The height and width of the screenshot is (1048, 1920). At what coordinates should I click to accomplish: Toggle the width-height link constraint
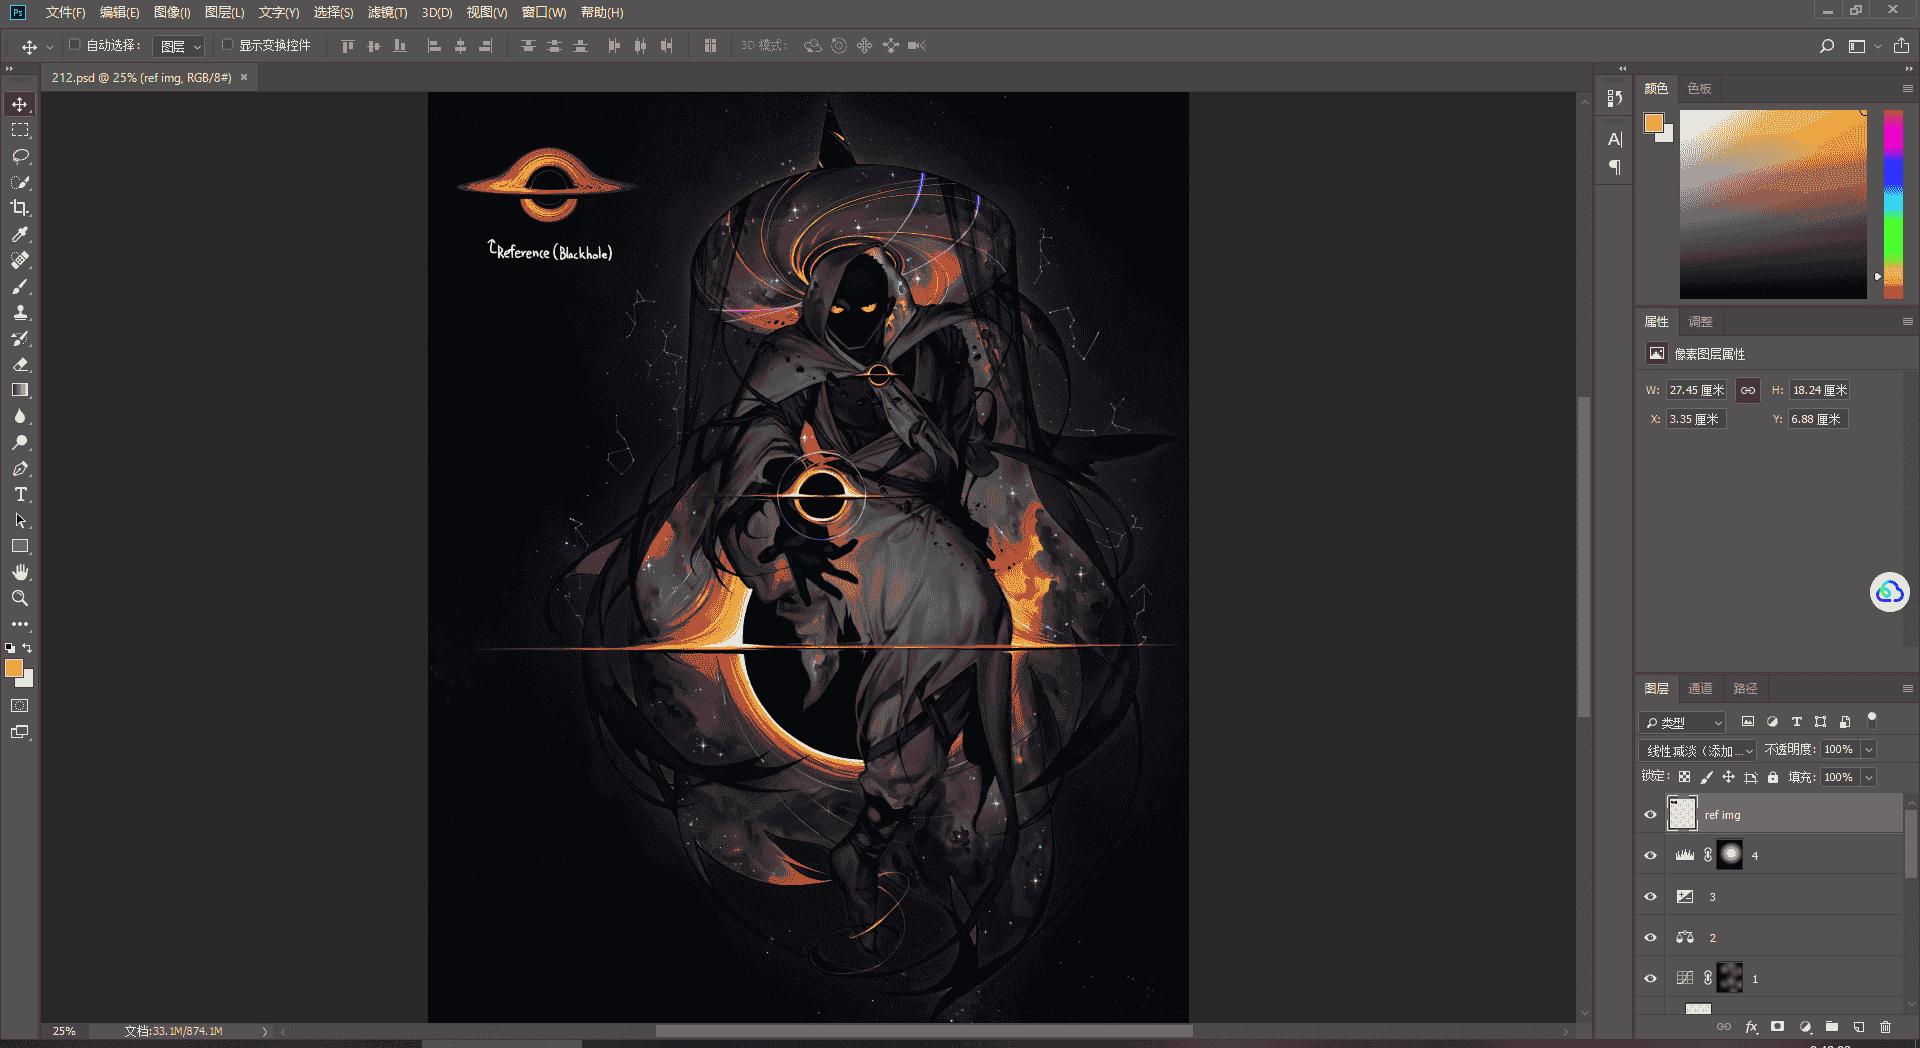pyautogui.click(x=1748, y=390)
